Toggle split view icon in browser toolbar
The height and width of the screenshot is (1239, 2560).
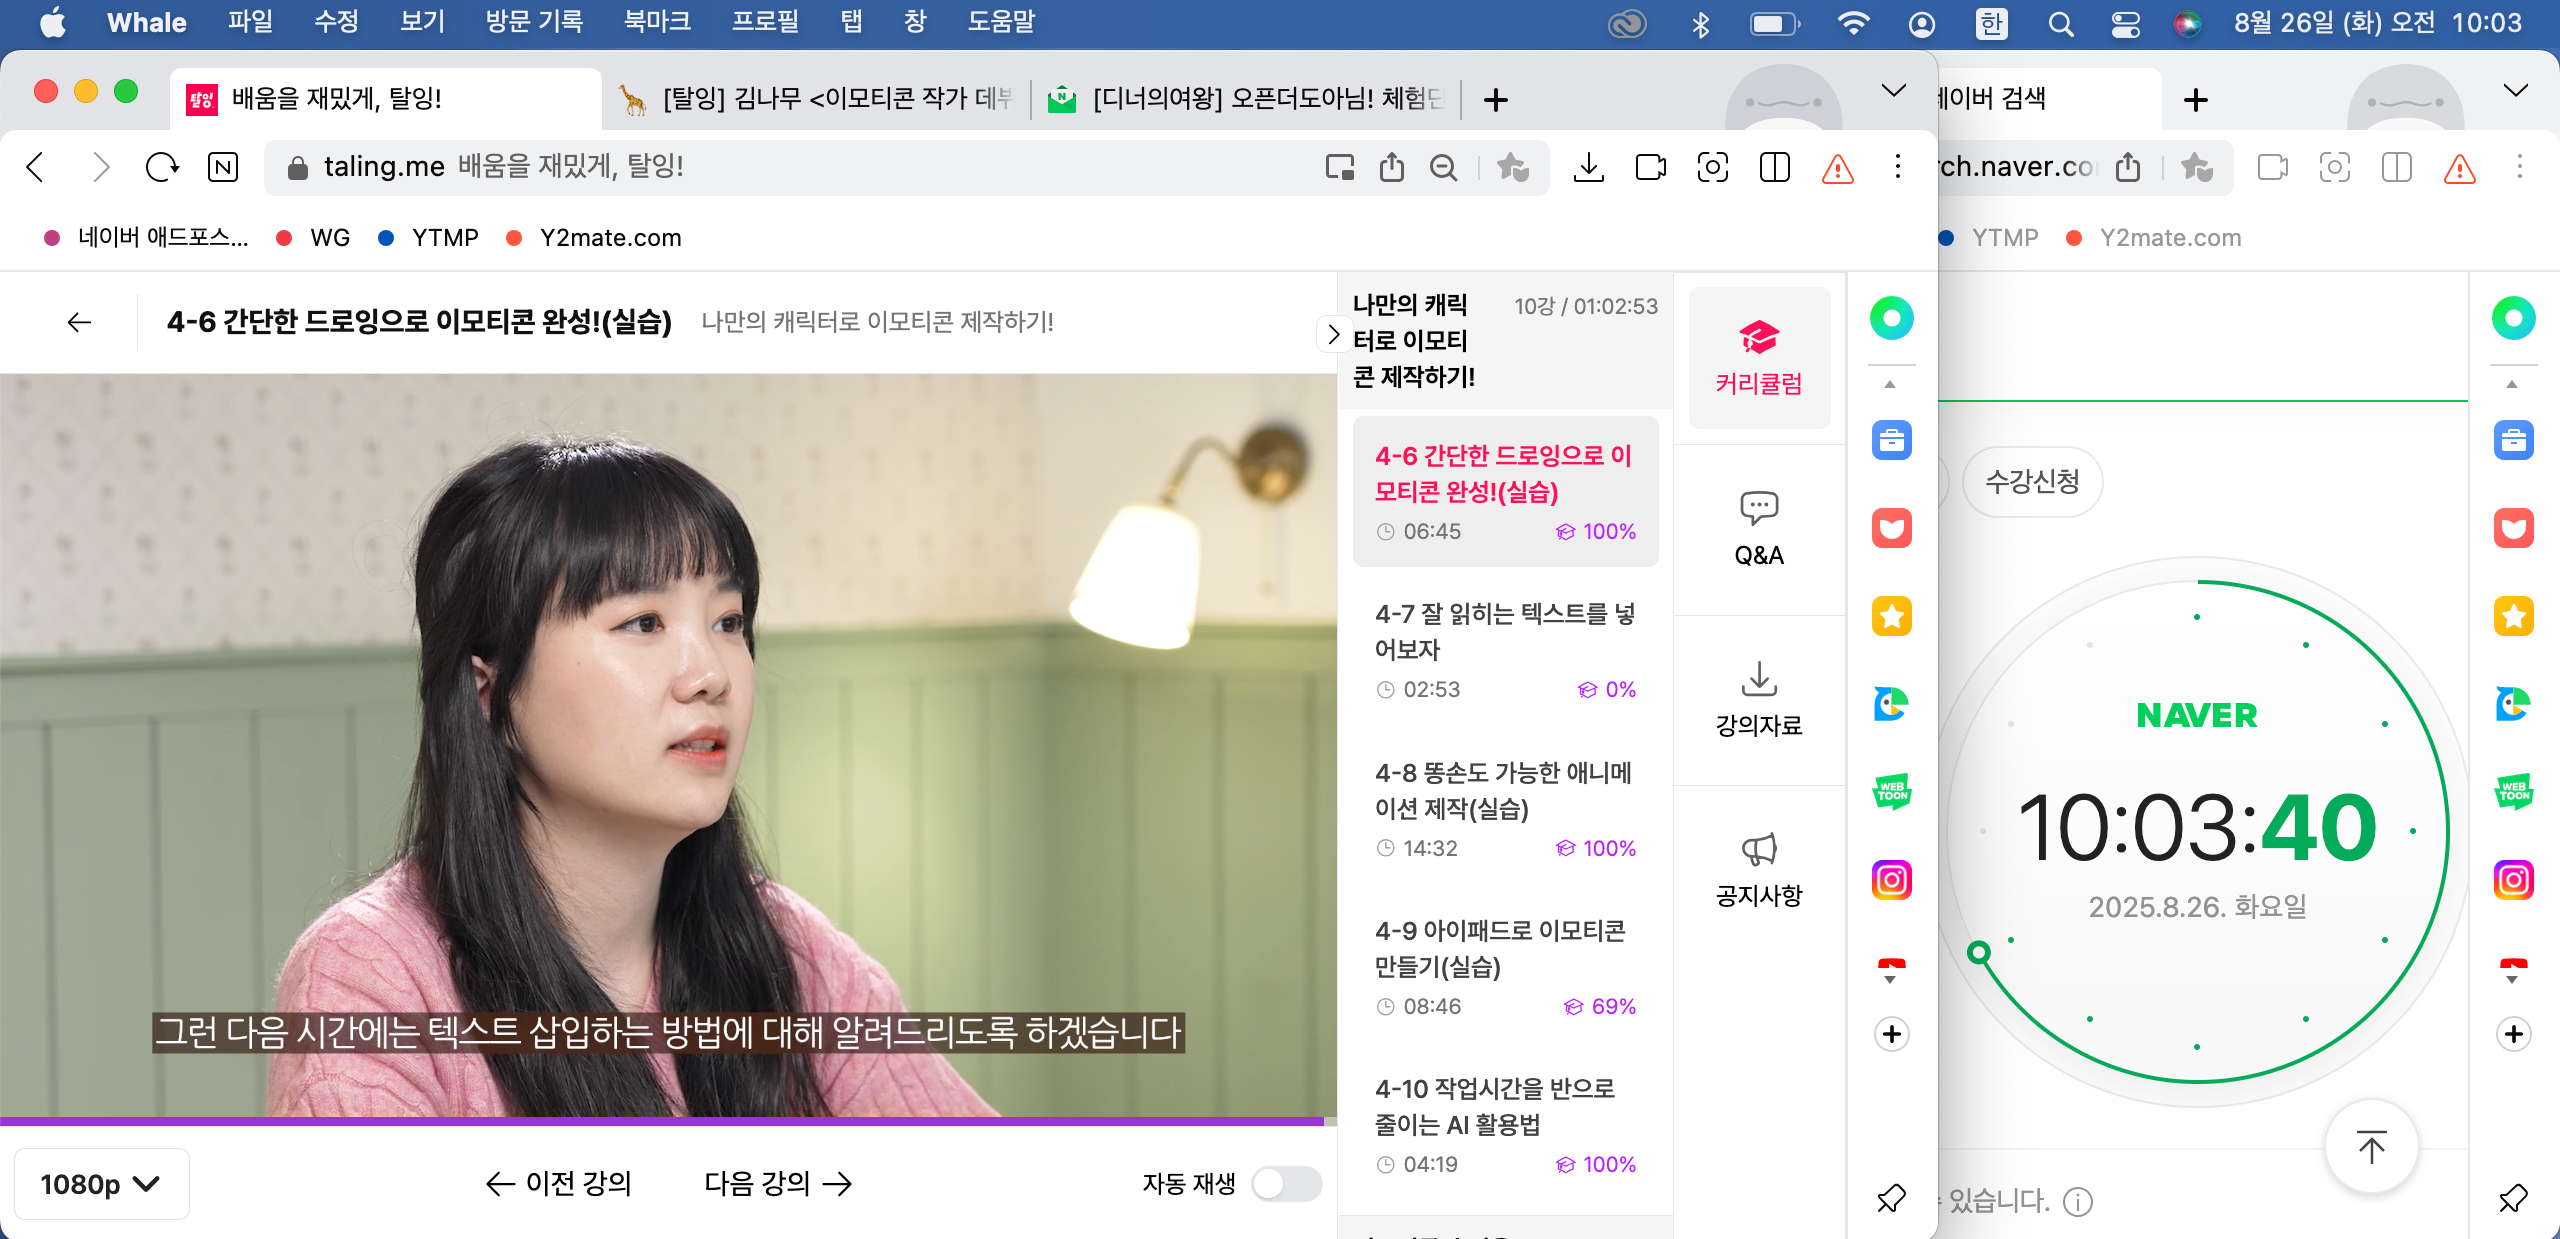(x=1774, y=167)
